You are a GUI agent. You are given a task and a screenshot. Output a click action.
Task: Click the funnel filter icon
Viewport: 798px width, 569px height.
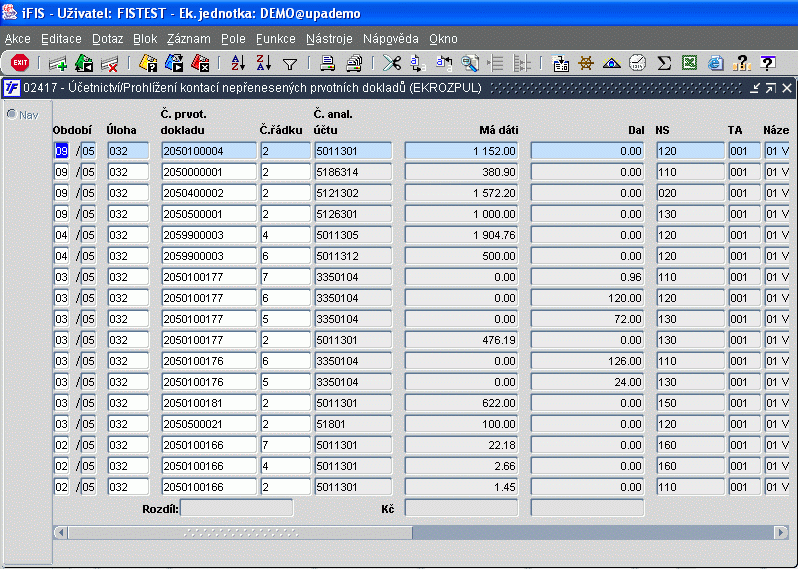(289, 63)
